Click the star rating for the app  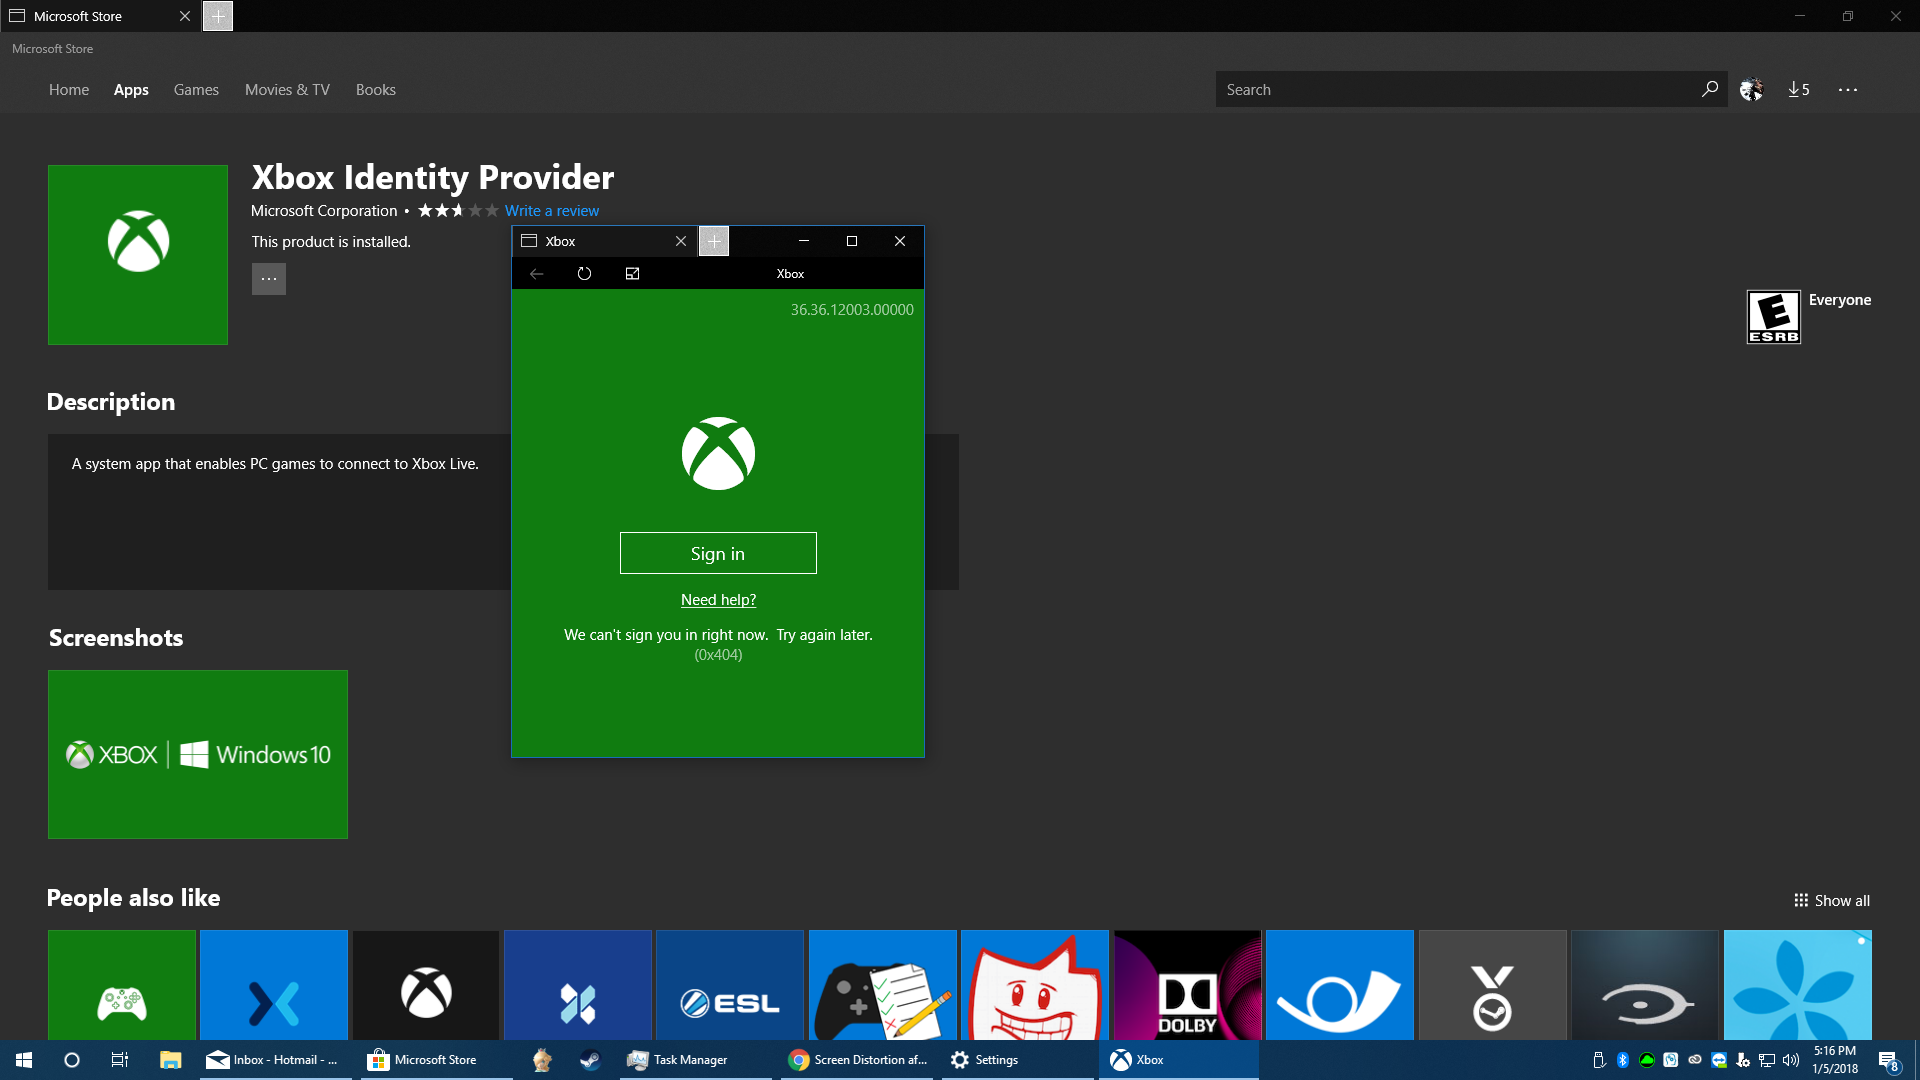(457, 211)
